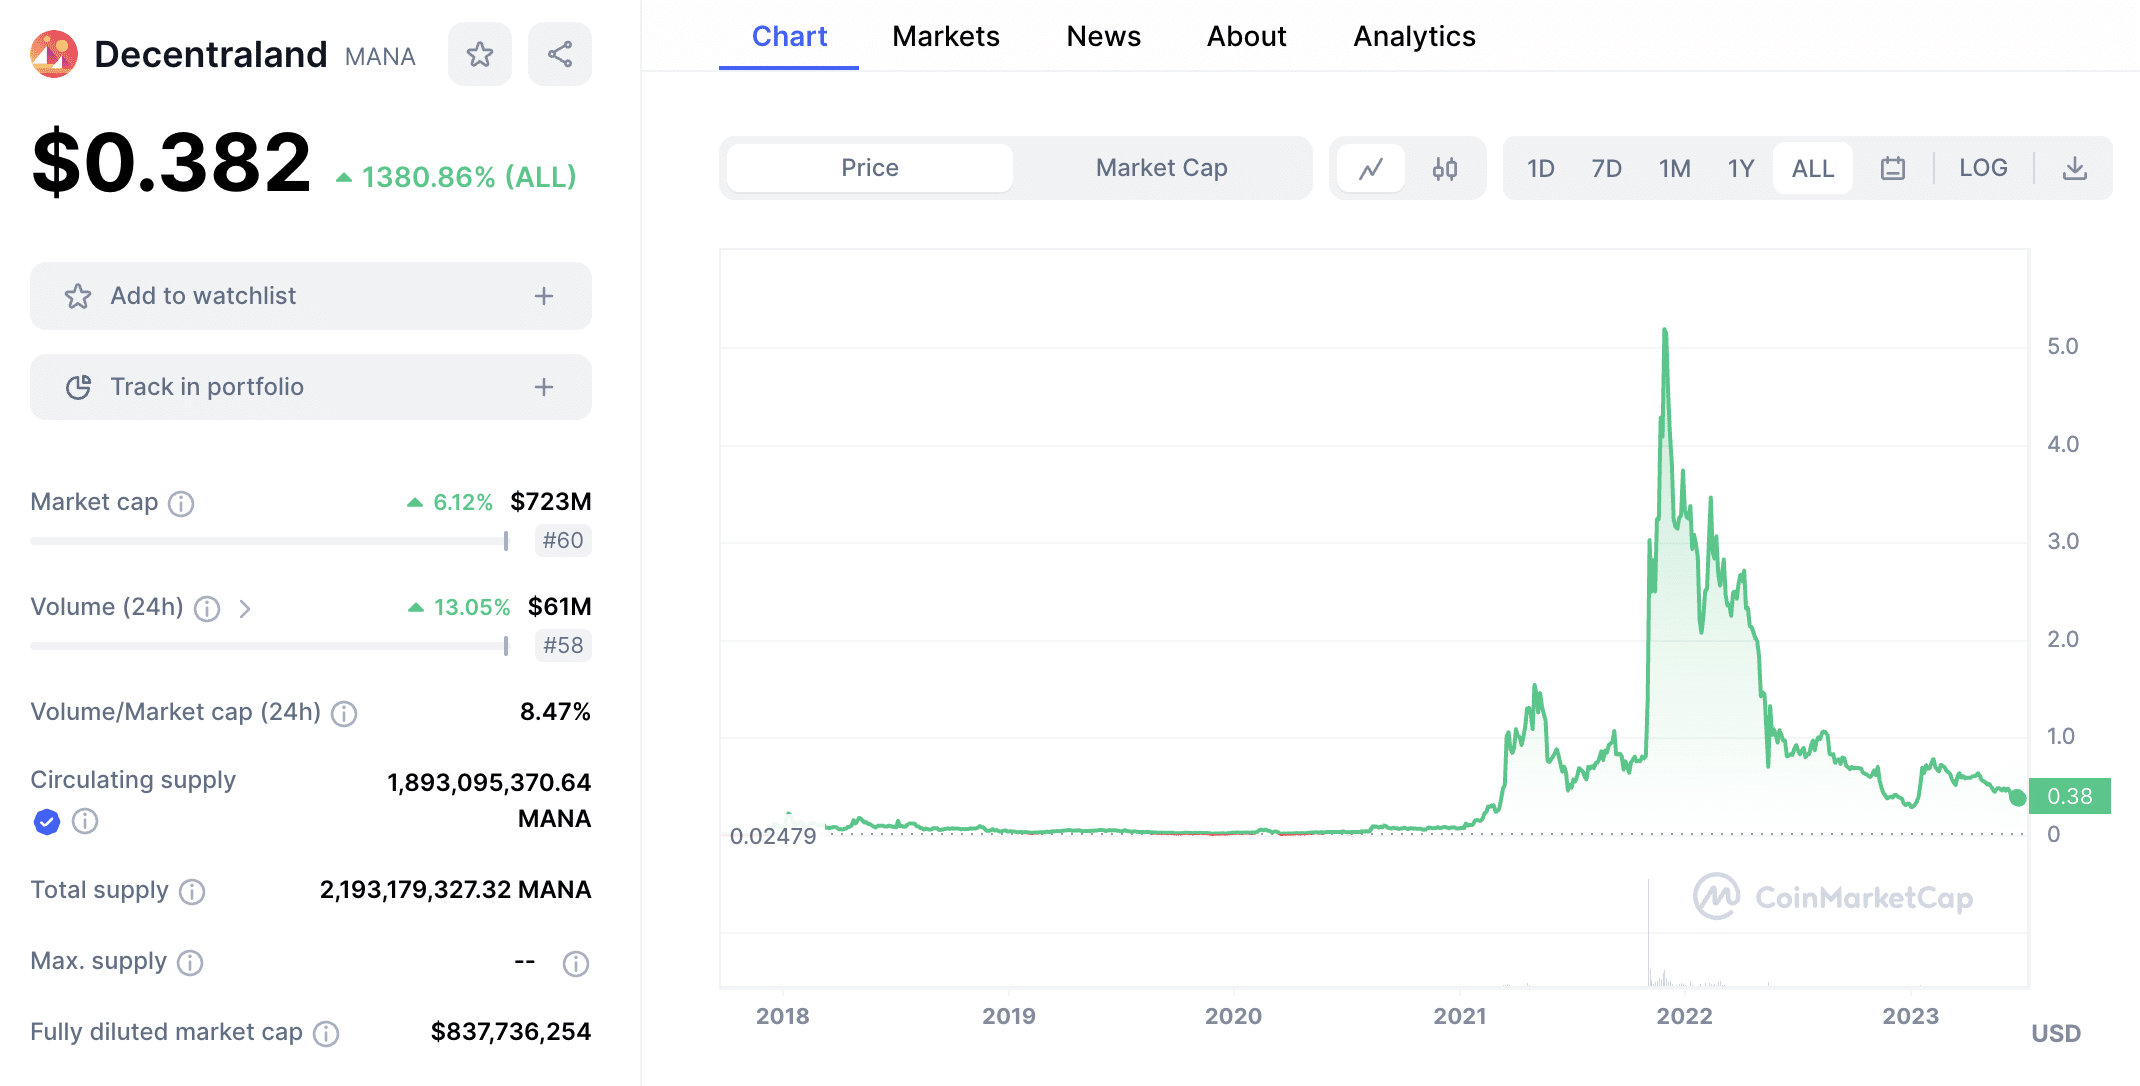Viewport: 2140px width, 1086px height.
Task: Click Volume rank #58 badge
Action: tap(563, 646)
